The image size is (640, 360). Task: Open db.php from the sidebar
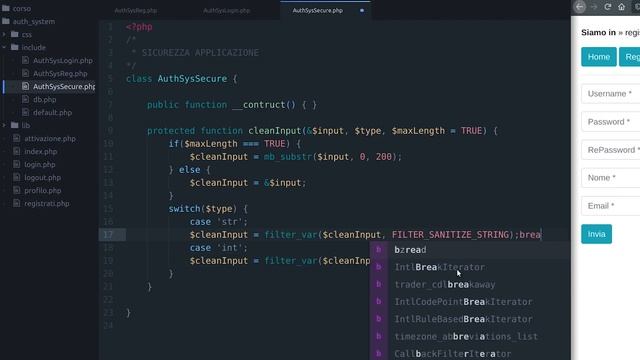click(44, 100)
